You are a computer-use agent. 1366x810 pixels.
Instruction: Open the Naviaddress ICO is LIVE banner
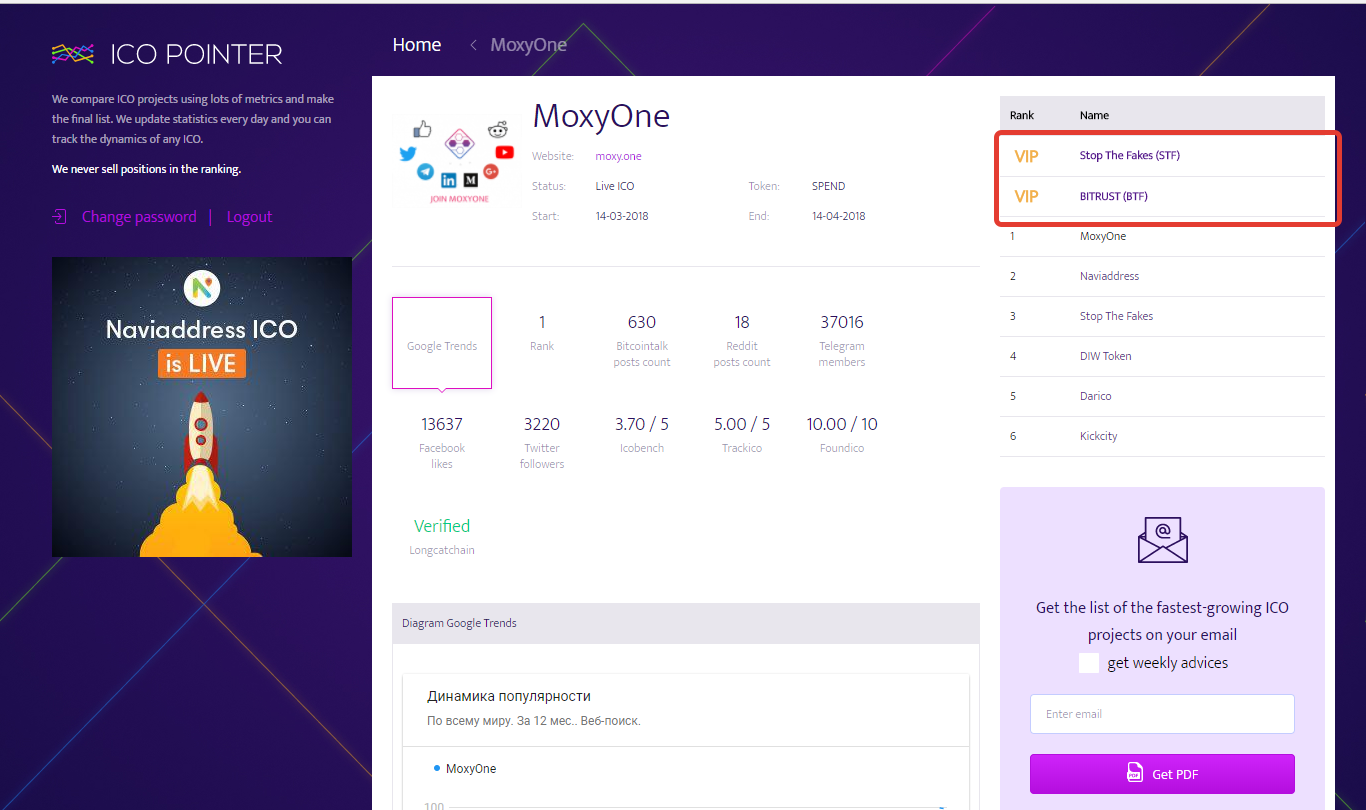tap(202, 407)
